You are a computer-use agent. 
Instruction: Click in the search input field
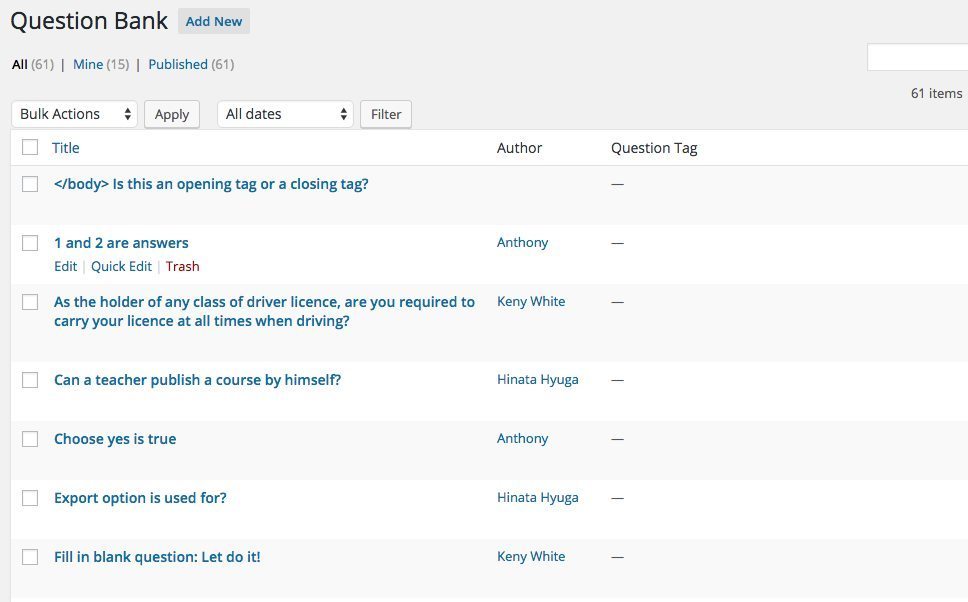point(917,57)
